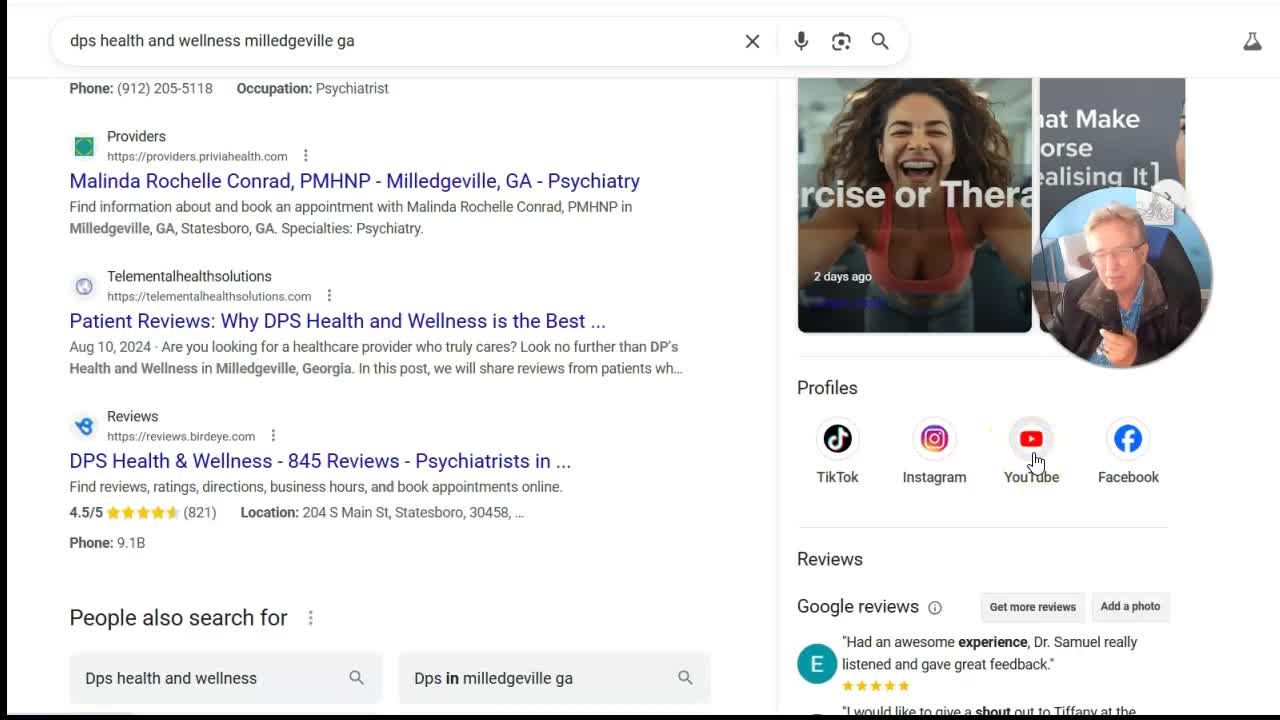Clear the search box text
Image resolution: width=1280 pixels, height=720 pixels.
coord(752,41)
